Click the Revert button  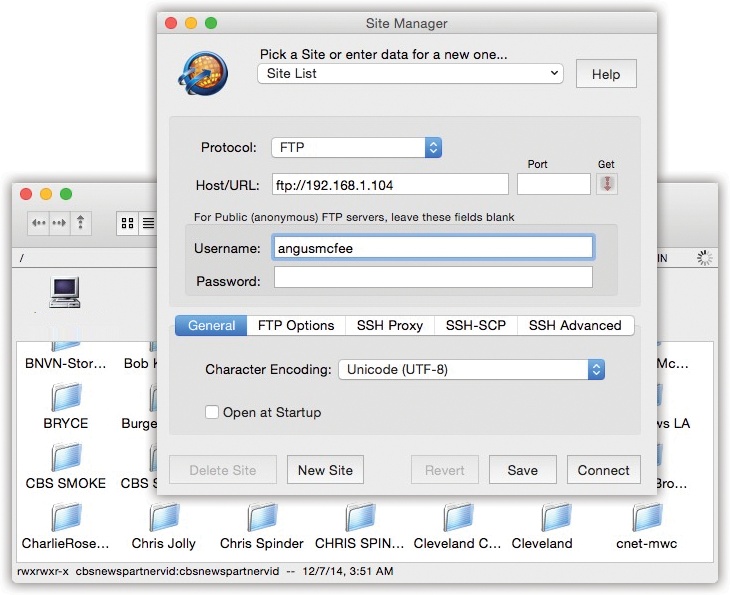coord(445,470)
